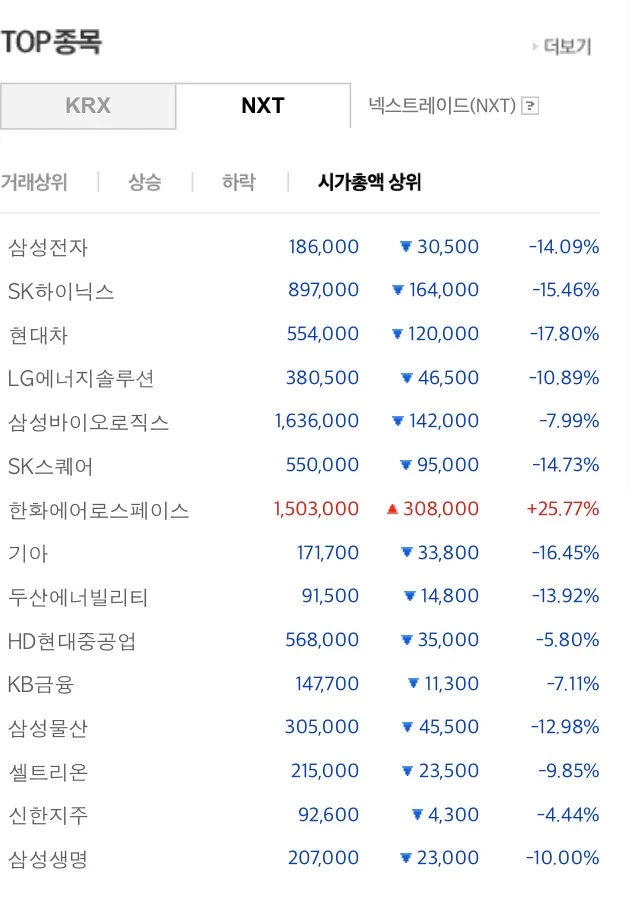Select the 시가총액 상위 filter

369,182
